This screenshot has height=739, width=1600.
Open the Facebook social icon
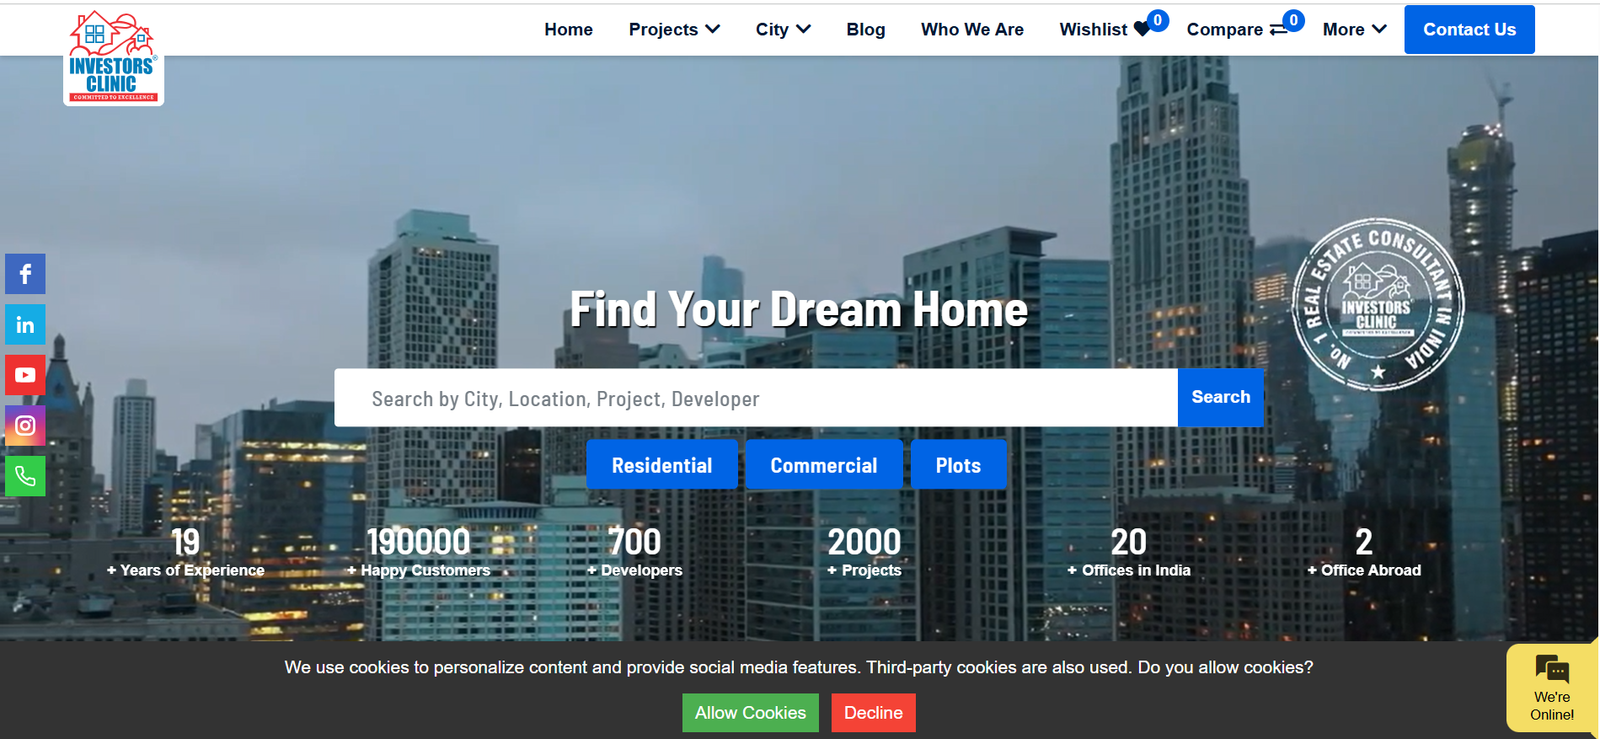click(25, 274)
